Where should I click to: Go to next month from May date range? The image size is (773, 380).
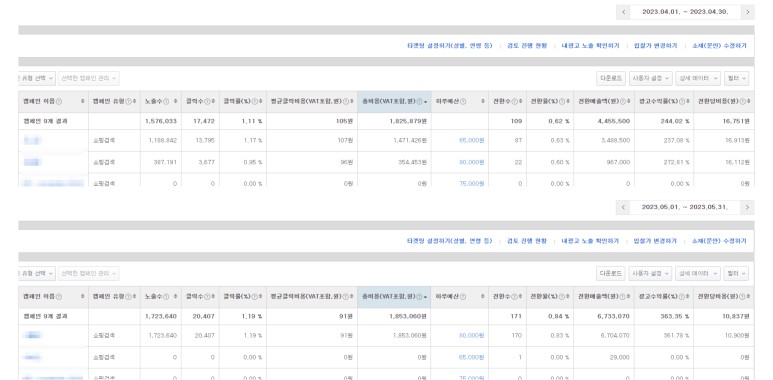click(747, 207)
